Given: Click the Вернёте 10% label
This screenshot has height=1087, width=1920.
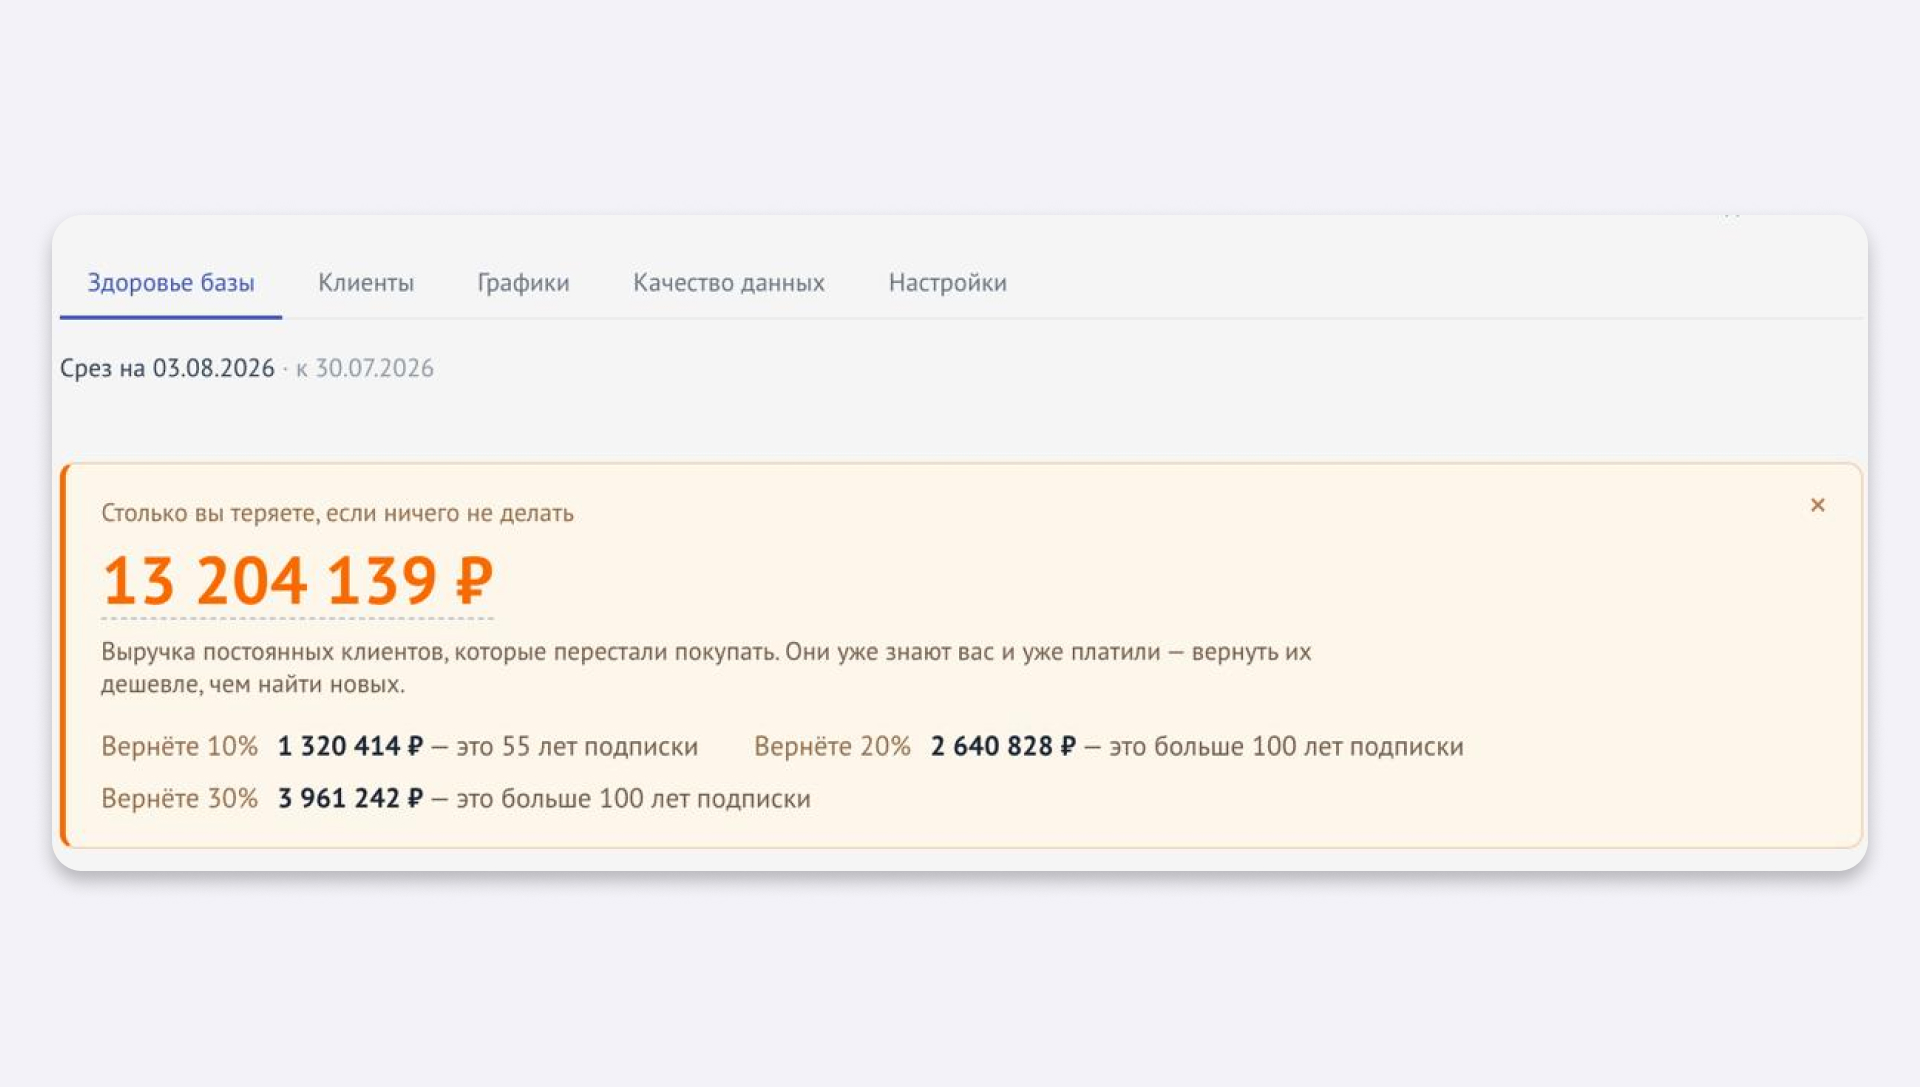Looking at the screenshot, I should point(179,746).
